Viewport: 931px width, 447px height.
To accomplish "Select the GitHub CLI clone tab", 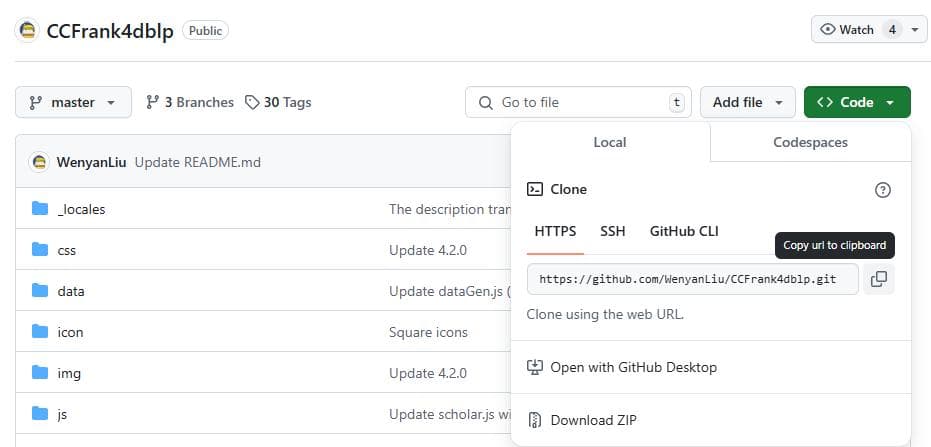I will coord(684,232).
